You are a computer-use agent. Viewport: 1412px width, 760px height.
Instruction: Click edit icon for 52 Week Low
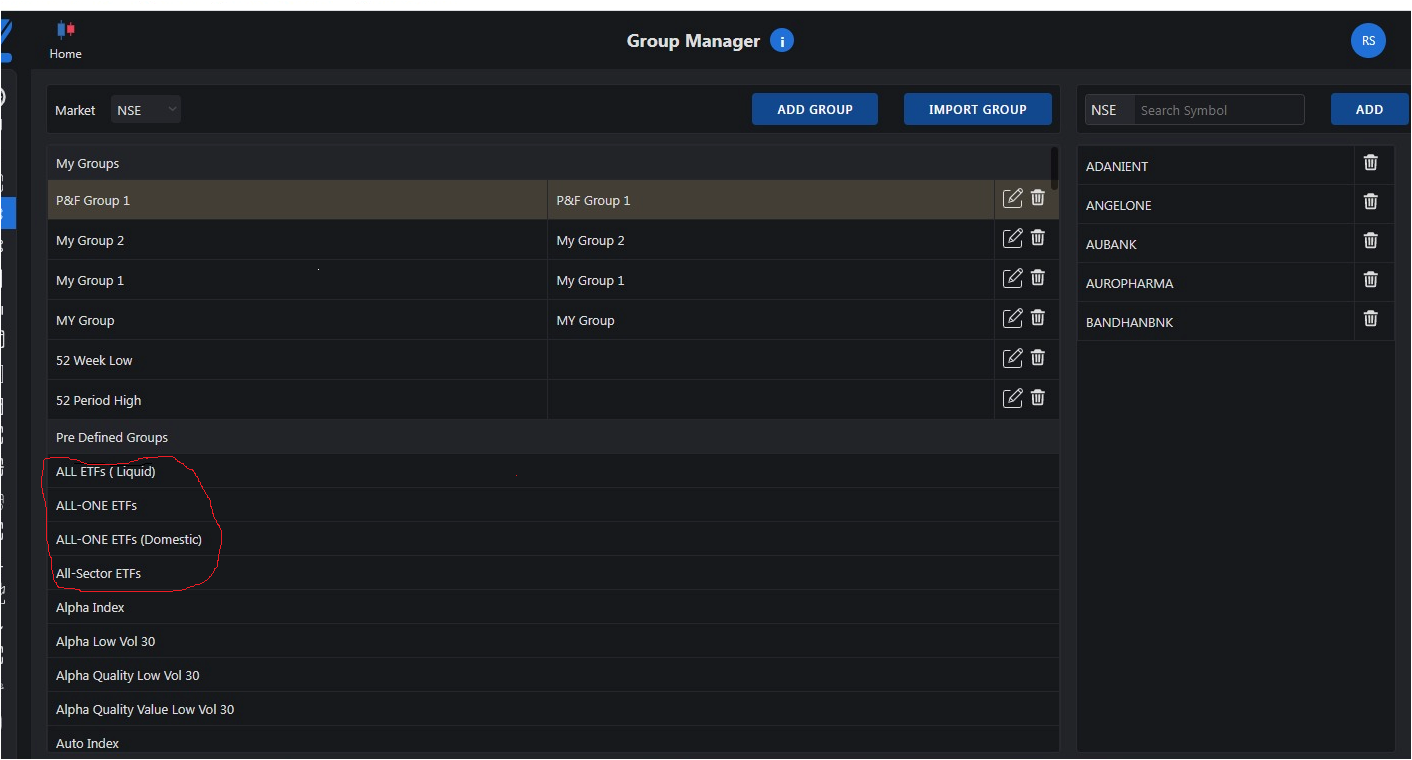(x=1012, y=357)
